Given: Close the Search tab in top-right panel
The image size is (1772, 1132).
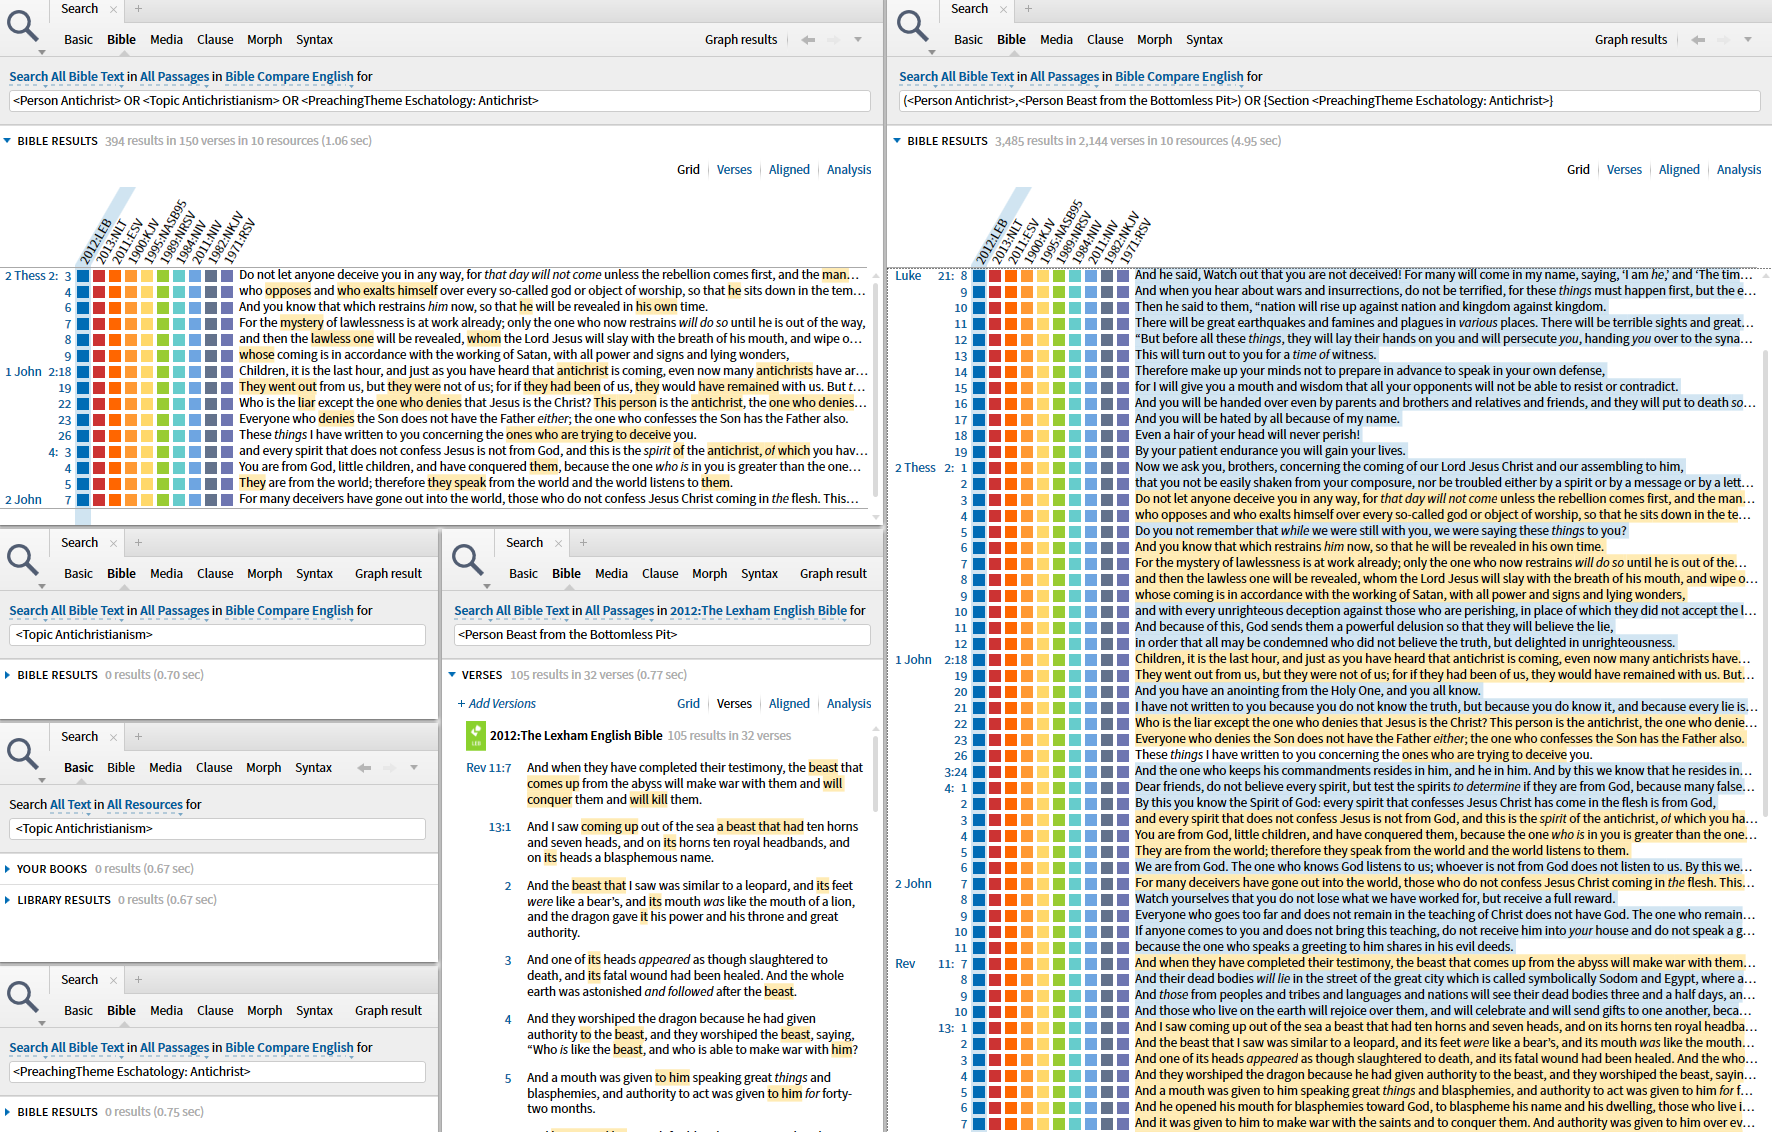Looking at the screenshot, I should point(1004,10).
